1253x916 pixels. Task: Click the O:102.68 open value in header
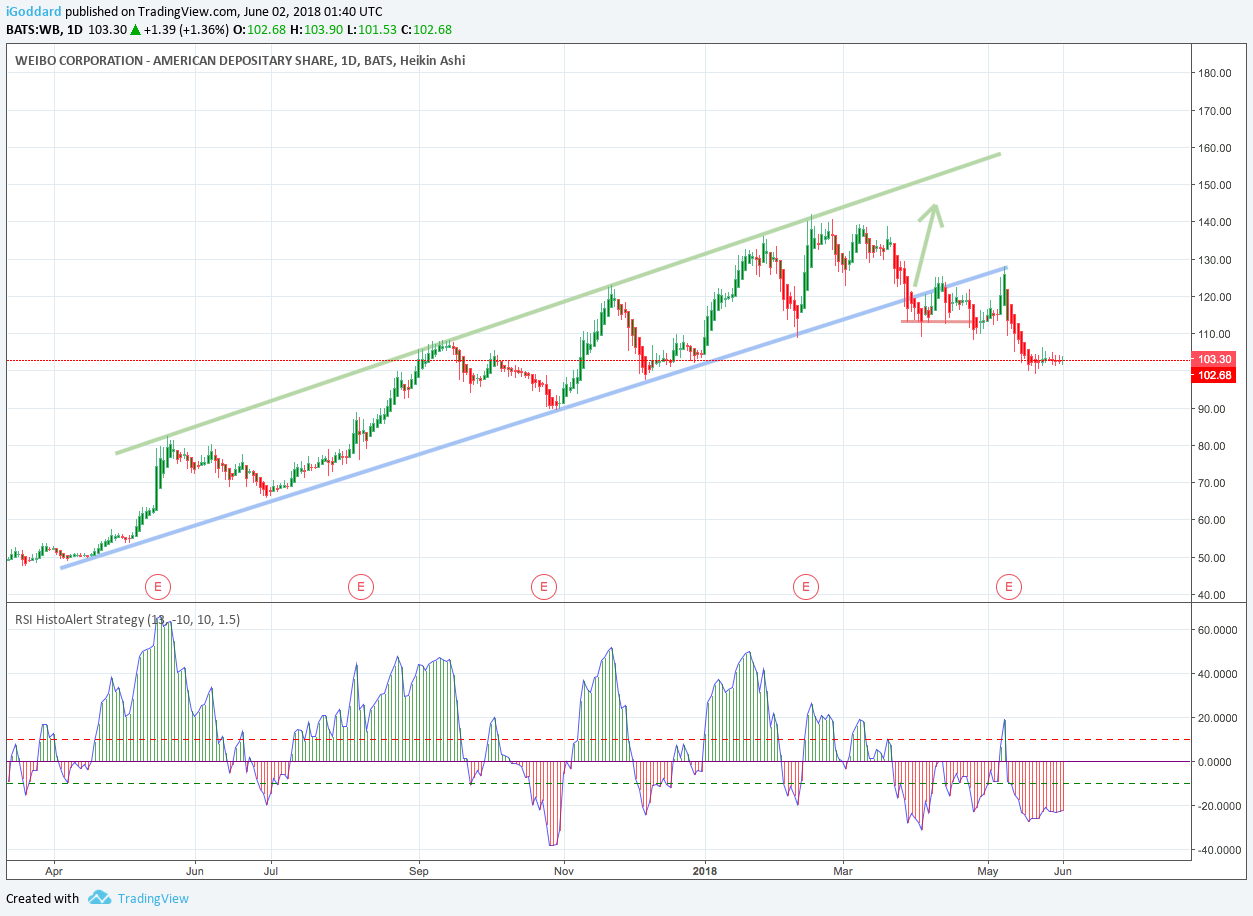pos(262,28)
